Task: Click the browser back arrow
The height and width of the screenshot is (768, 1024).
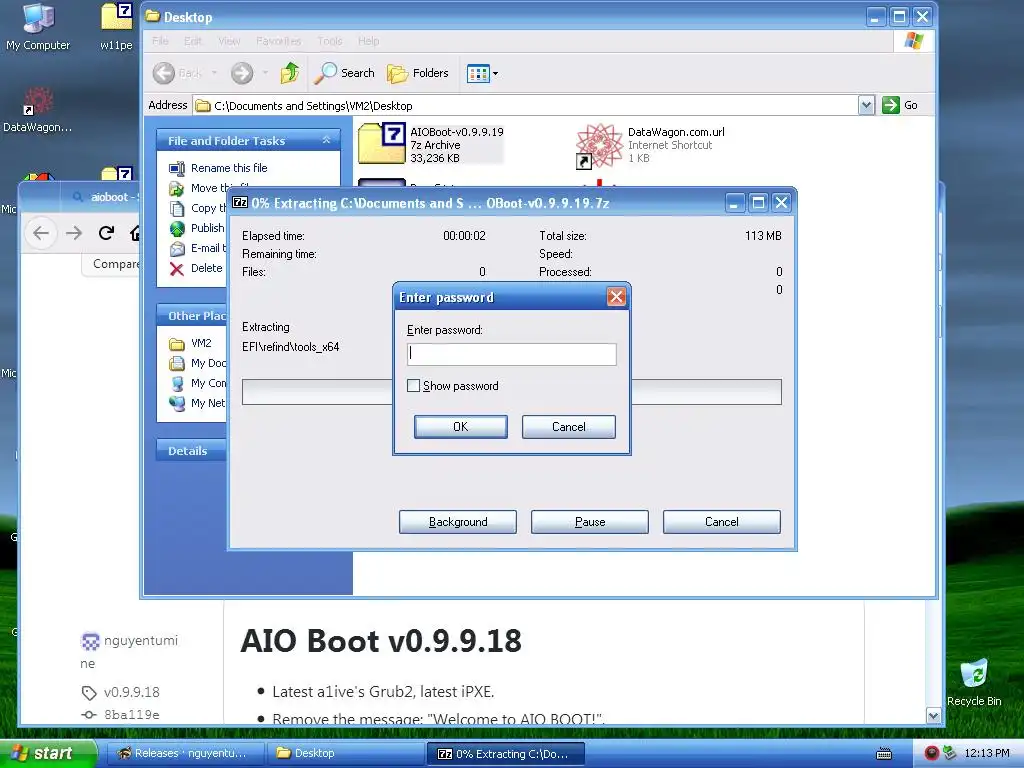Action: point(40,233)
